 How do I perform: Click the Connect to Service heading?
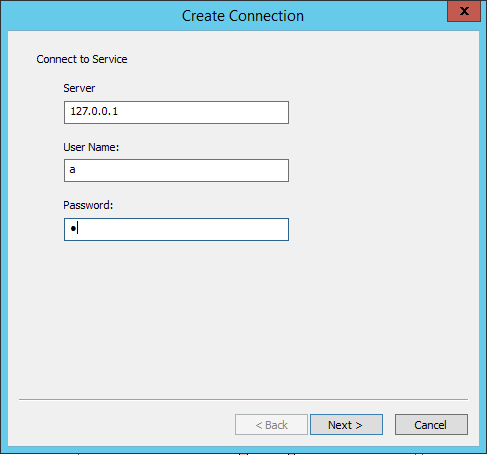(x=82, y=59)
